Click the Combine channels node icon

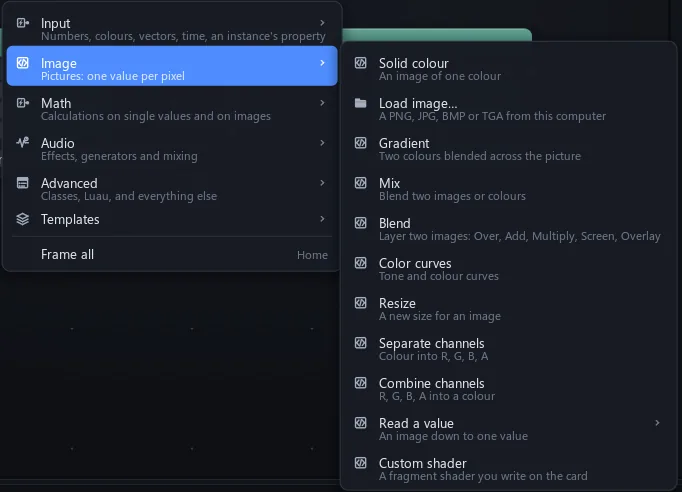(x=361, y=383)
